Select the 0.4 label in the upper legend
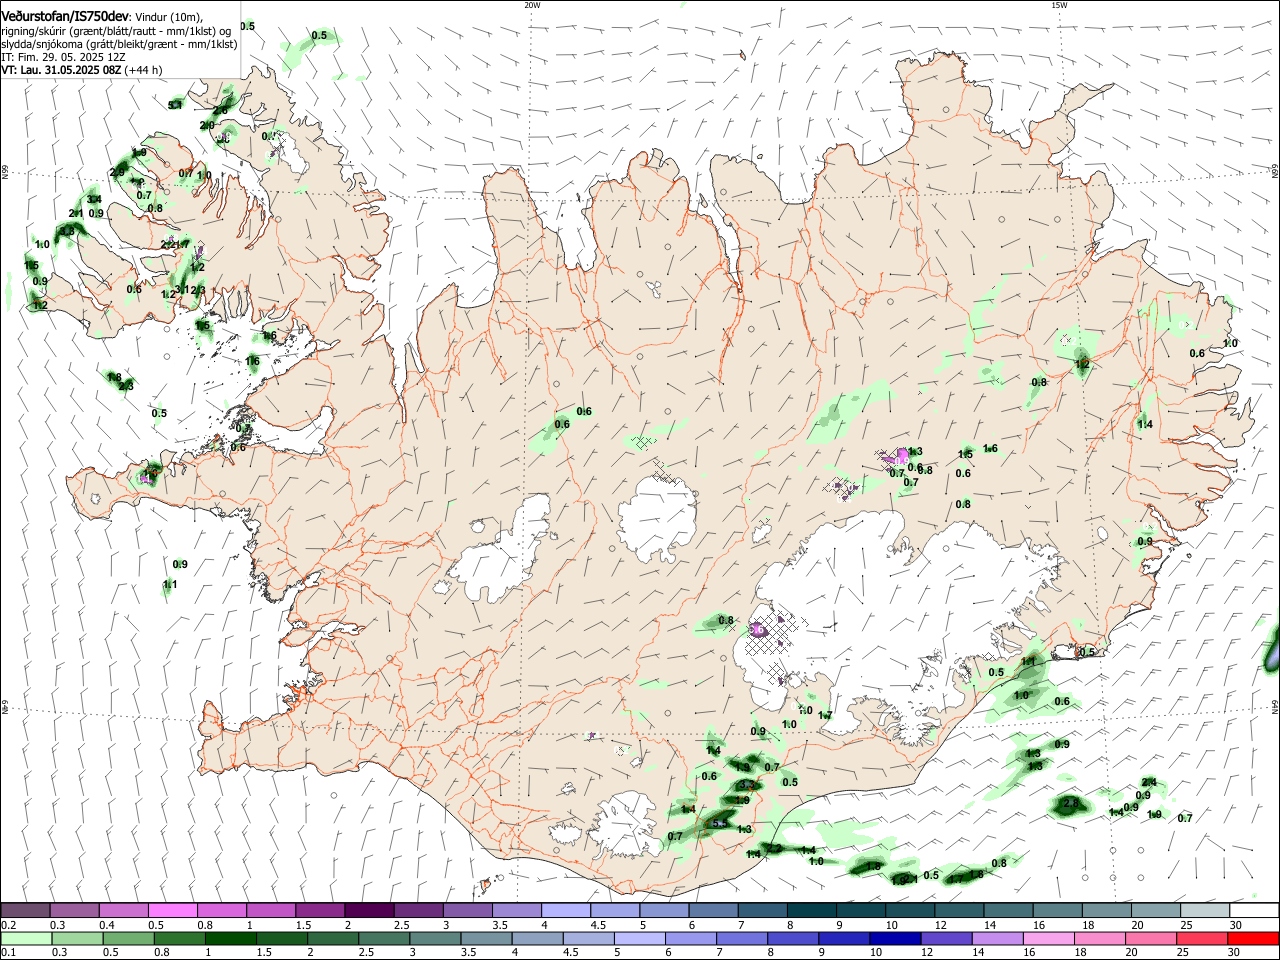Image resolution: width=1280 pixels, height=960 pixels. pyautogui.click(x=107, y=925)
